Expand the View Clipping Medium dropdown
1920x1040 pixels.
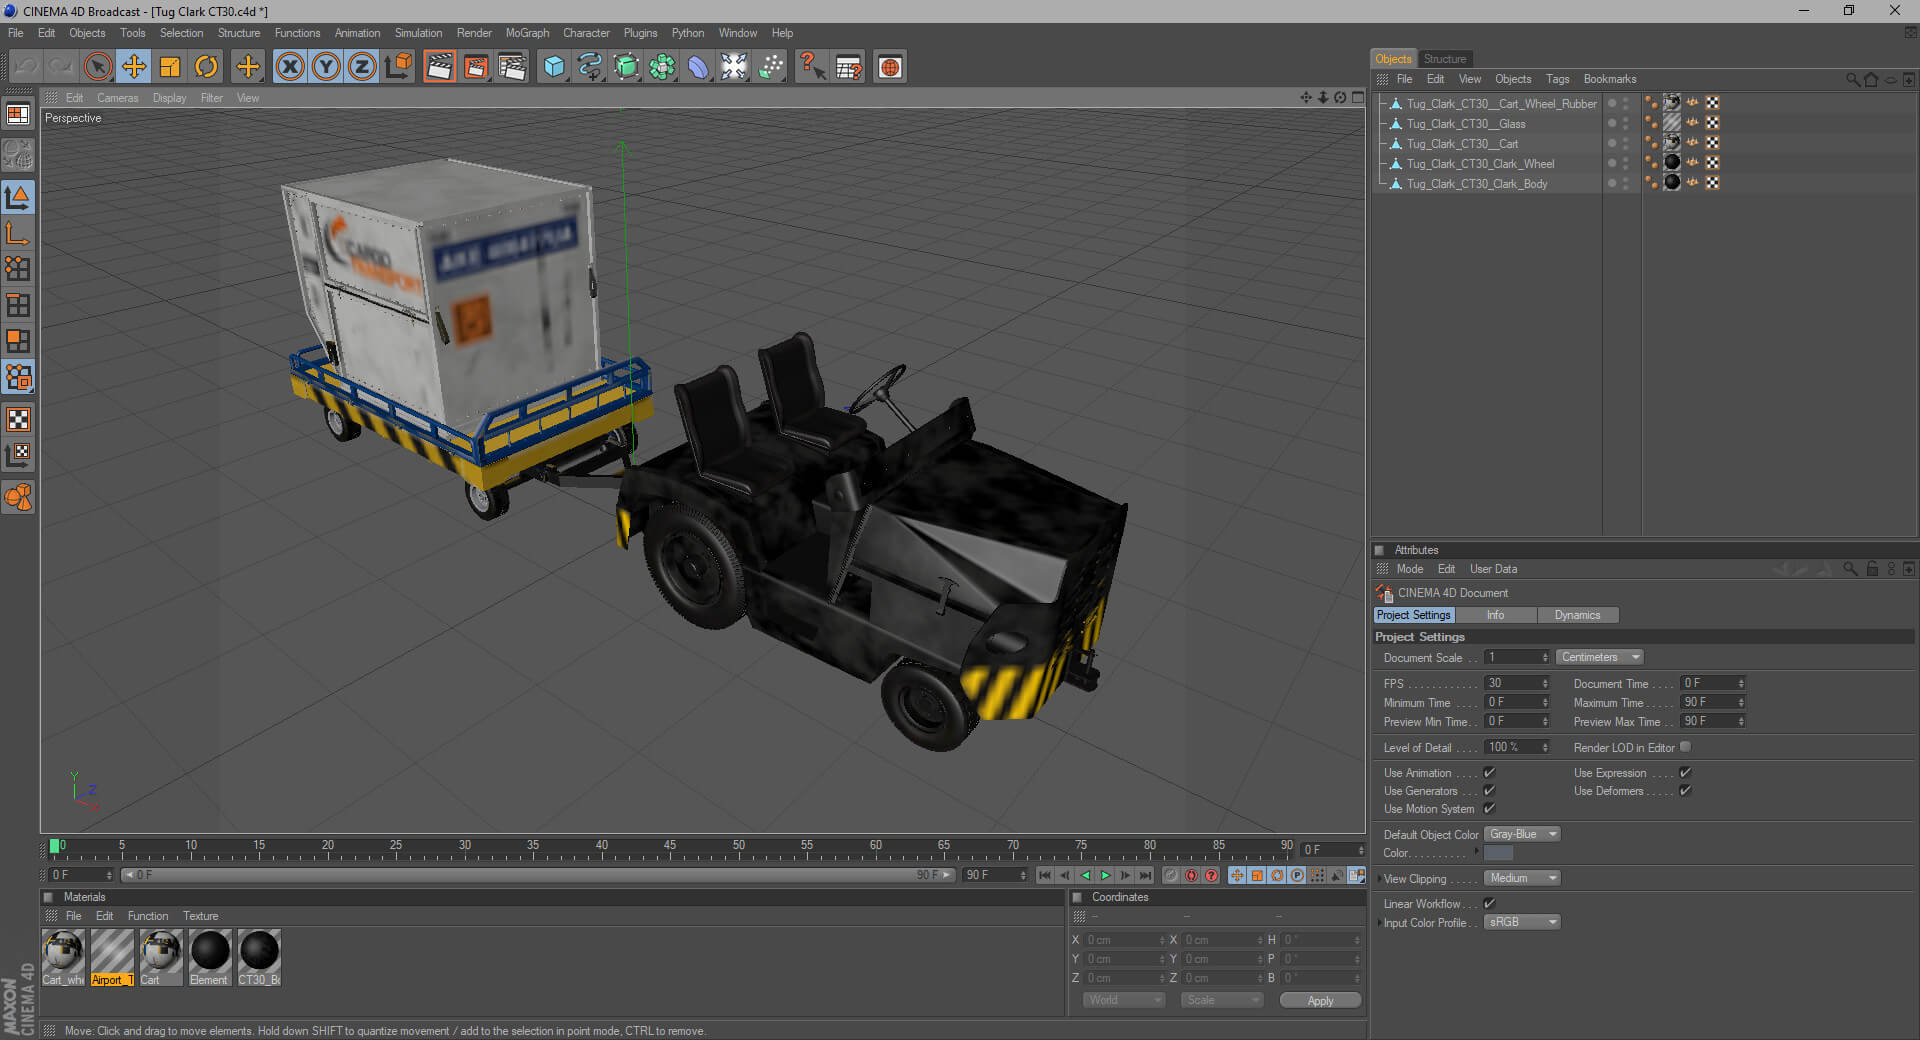point(1522,879)
